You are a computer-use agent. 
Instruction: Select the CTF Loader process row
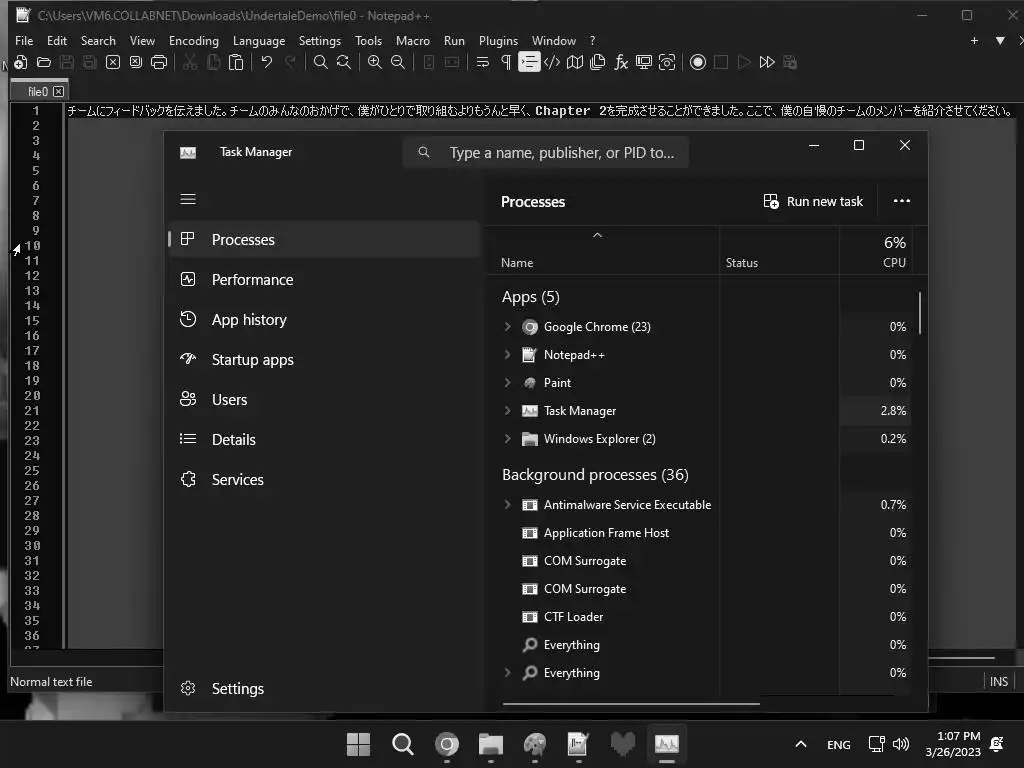pos(699,616)
